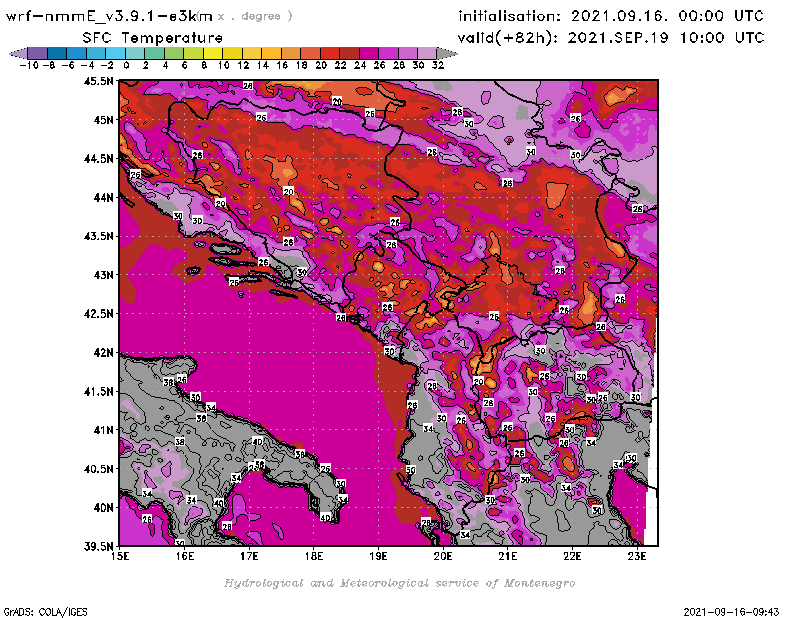
Task: Select the red 20 to 22 legend swatch
Action: 330,53
